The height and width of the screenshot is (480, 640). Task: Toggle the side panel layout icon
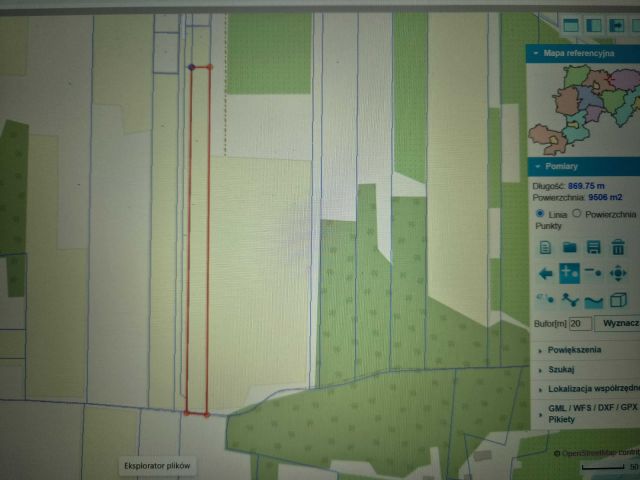tap(594, 25)
